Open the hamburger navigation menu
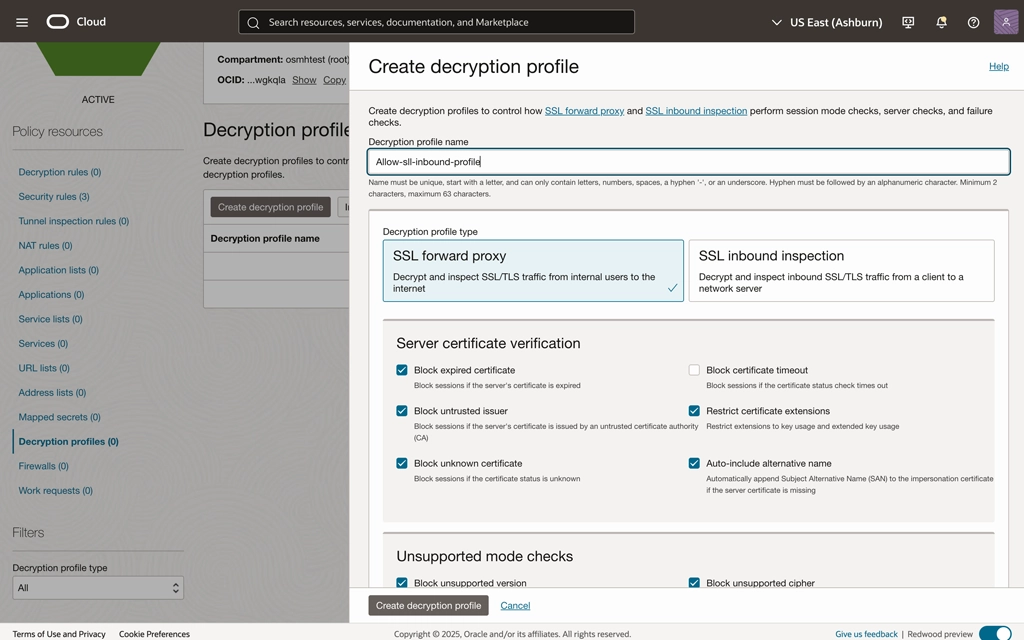 (22, 22)
